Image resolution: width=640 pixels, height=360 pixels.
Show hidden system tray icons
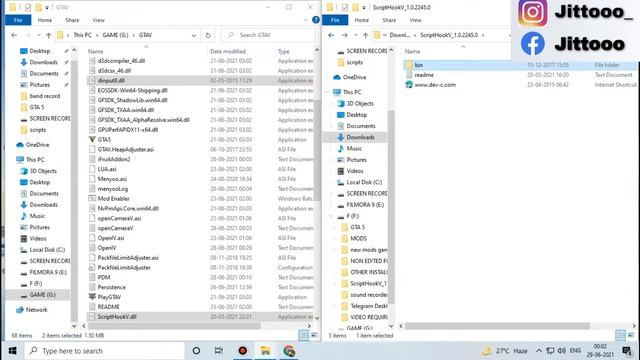(539, 351)
